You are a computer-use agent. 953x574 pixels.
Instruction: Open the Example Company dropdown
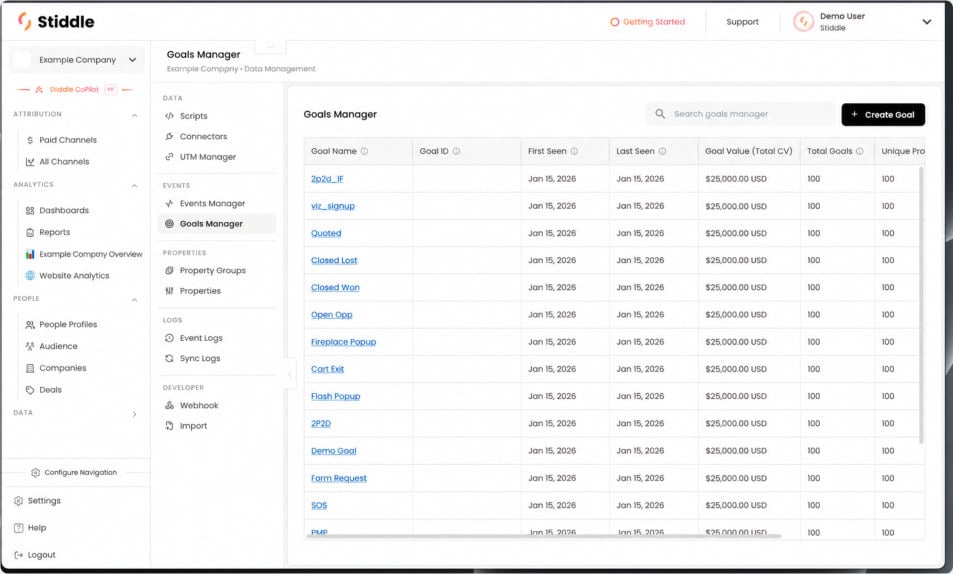point(77,60)
